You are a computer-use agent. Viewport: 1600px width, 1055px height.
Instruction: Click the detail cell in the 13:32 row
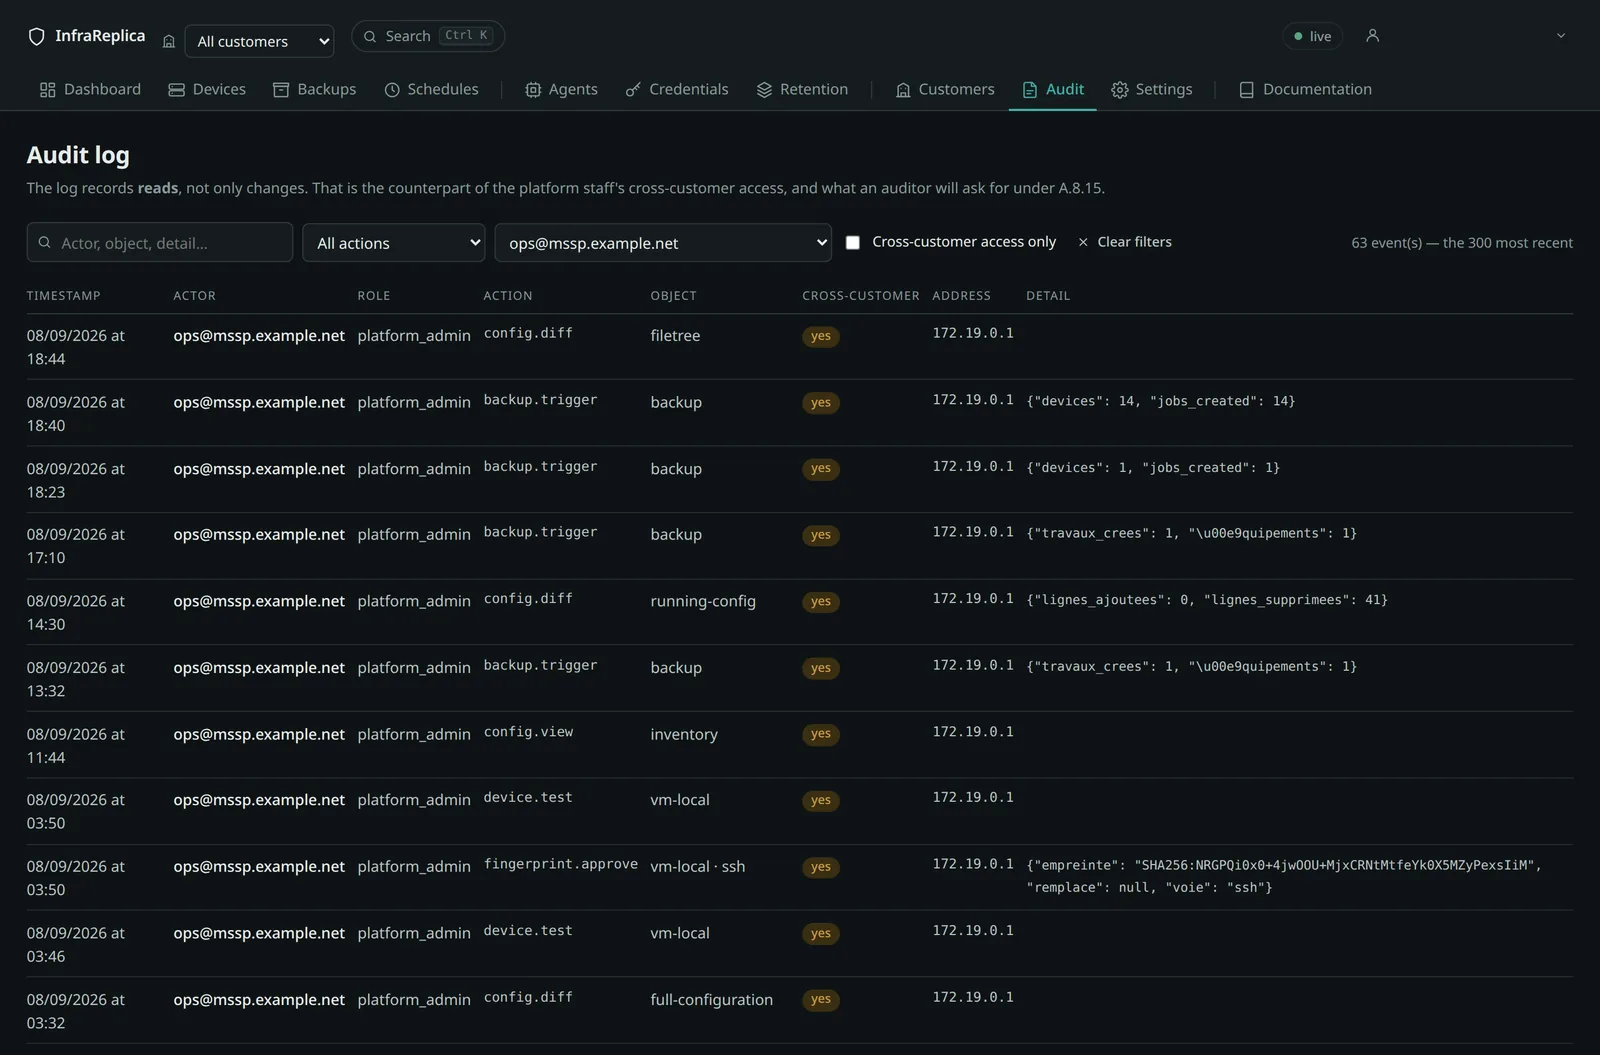1192,666
